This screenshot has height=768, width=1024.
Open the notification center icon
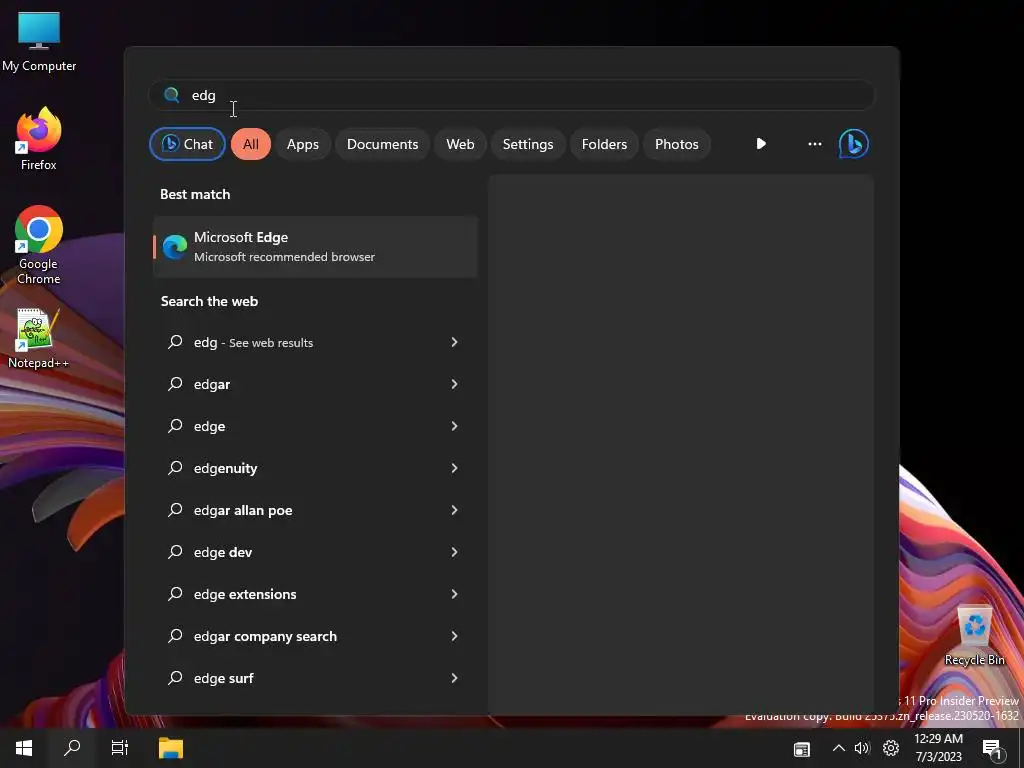click(992, 749)
